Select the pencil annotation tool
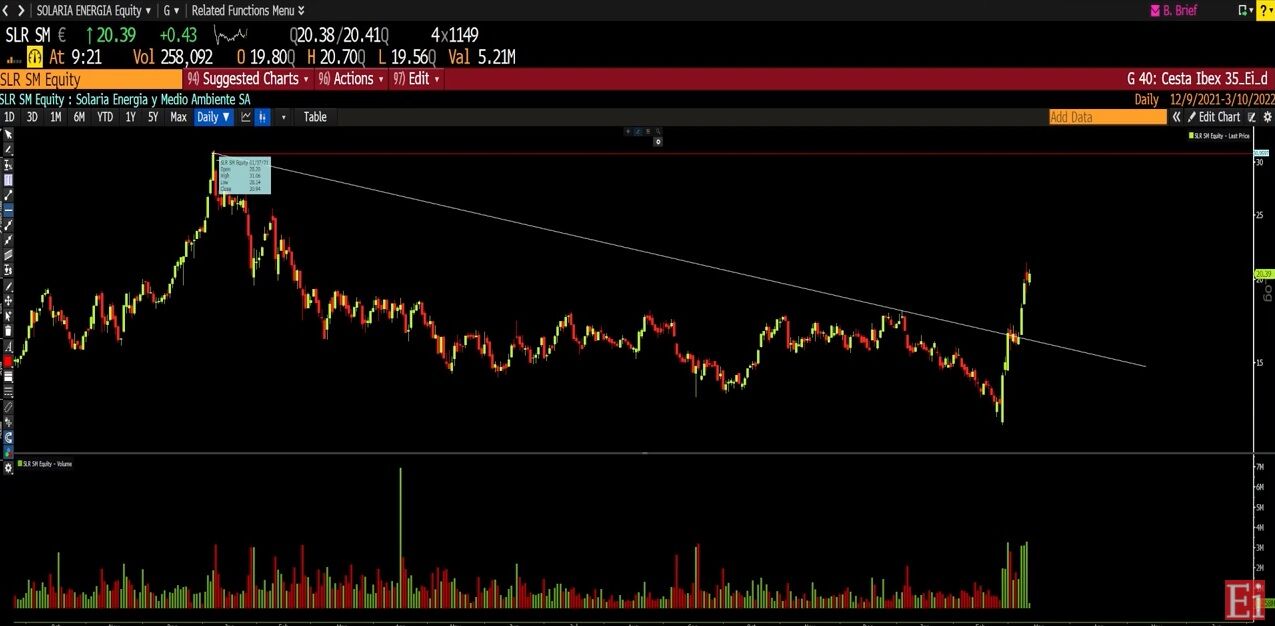1275x626 pixels. (x=8, y=149)
